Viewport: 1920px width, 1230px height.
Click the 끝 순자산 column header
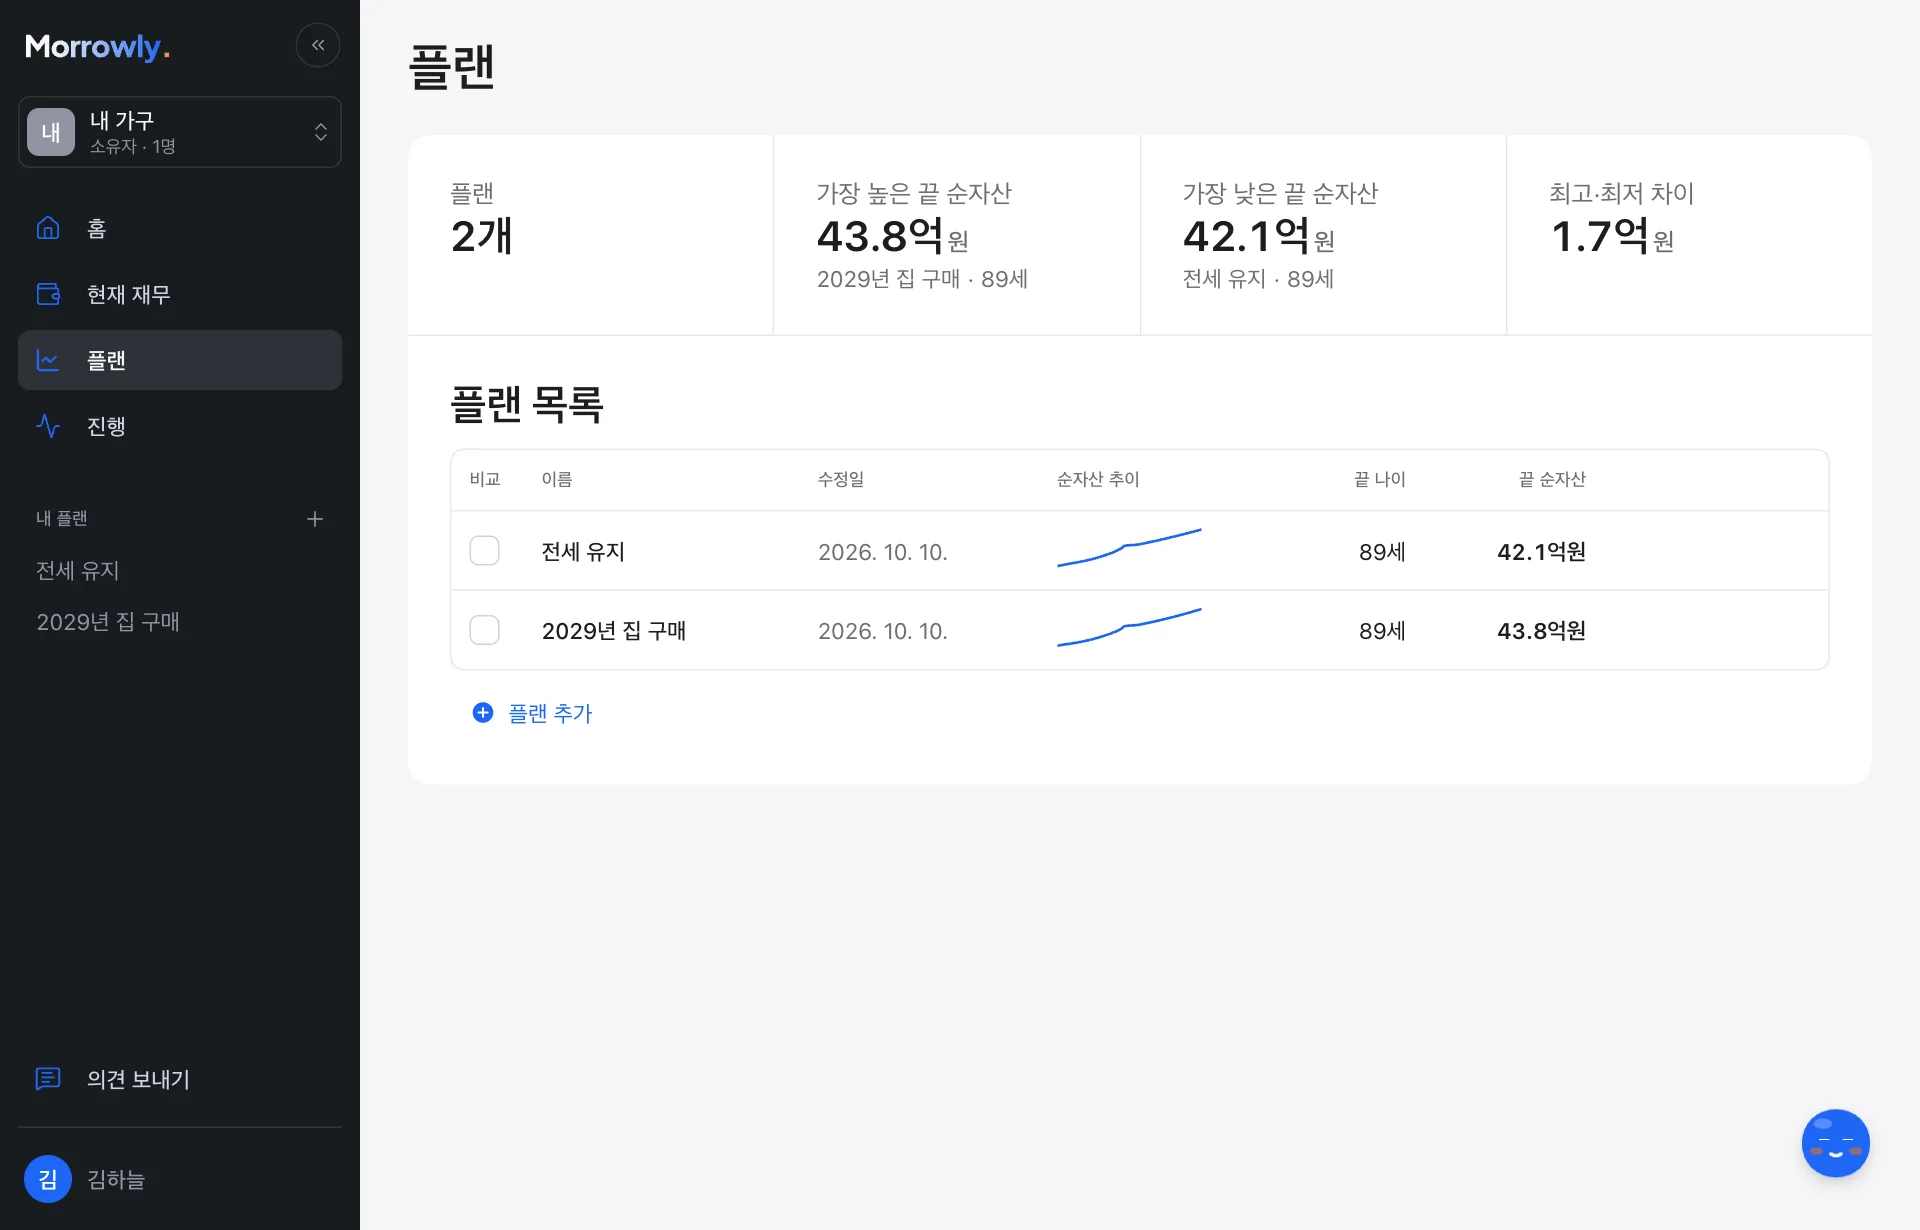[1552, 480]
